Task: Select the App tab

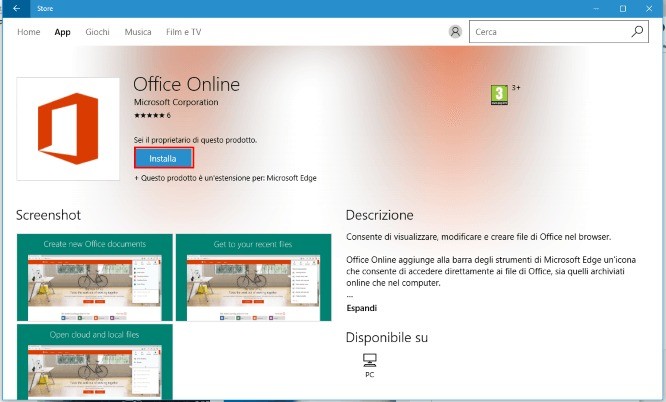Action: 62,32
